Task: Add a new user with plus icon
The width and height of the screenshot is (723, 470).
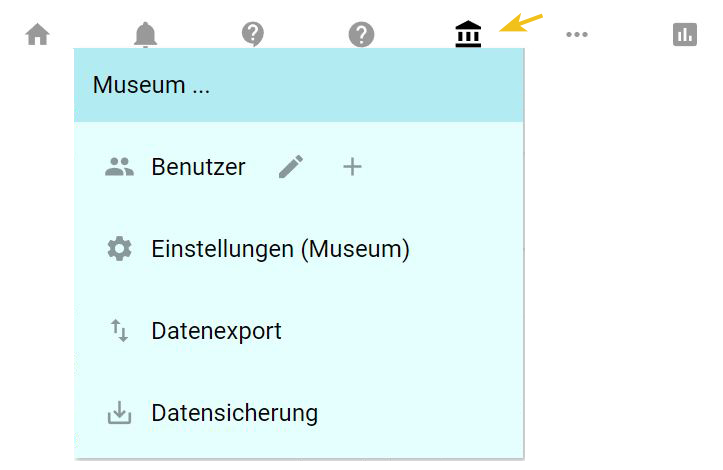Action: tap(352, 167)
